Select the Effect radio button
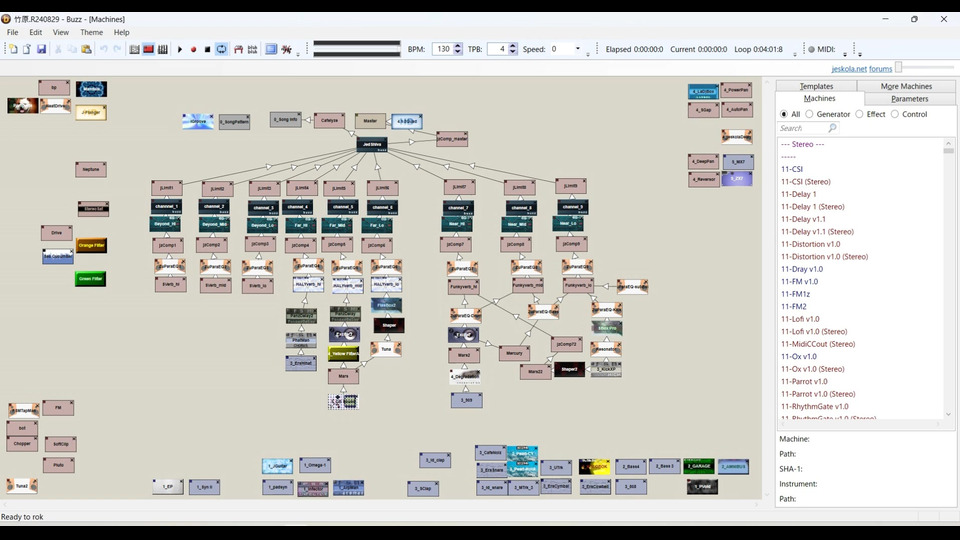This screenshot has width=960, height=540. [x=859, y=114]
